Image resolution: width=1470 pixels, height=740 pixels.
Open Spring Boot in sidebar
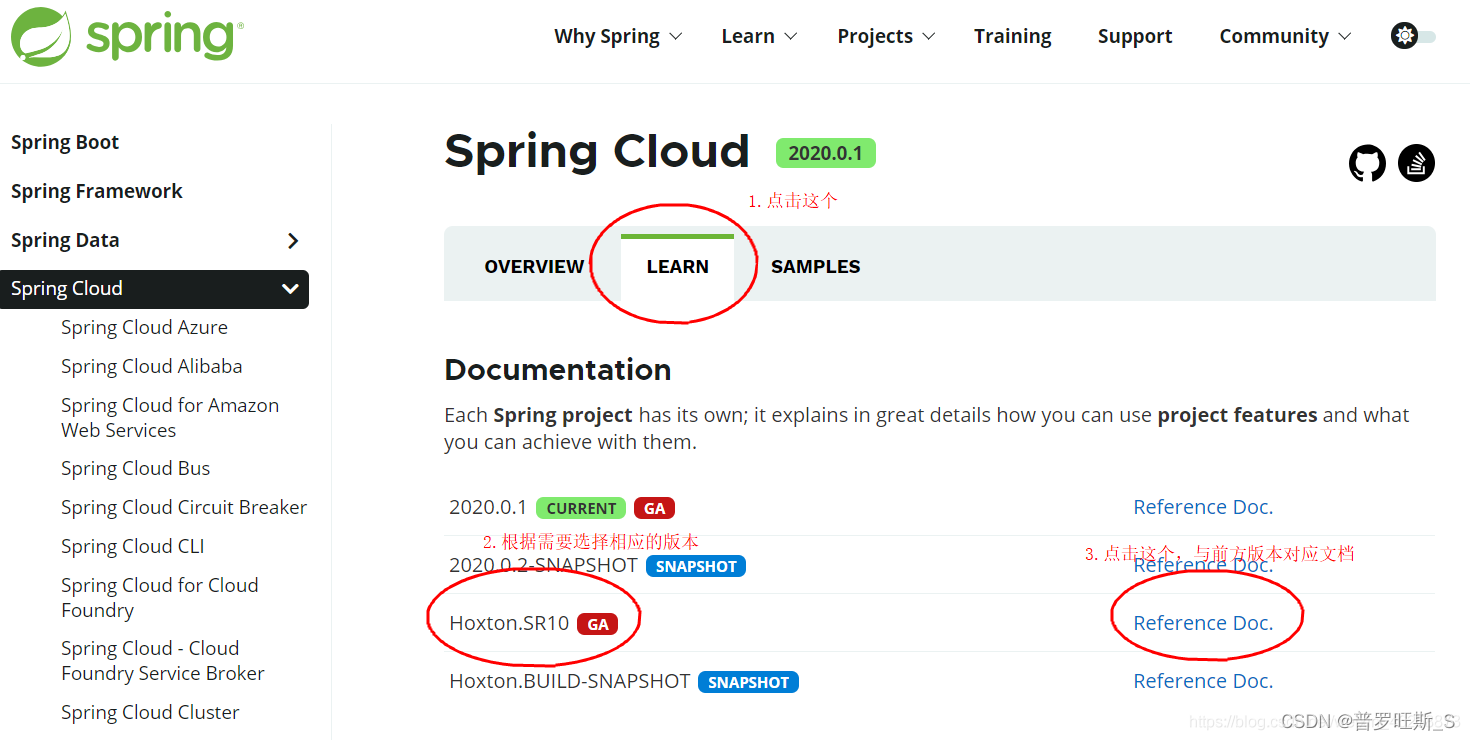coord(65,142)
